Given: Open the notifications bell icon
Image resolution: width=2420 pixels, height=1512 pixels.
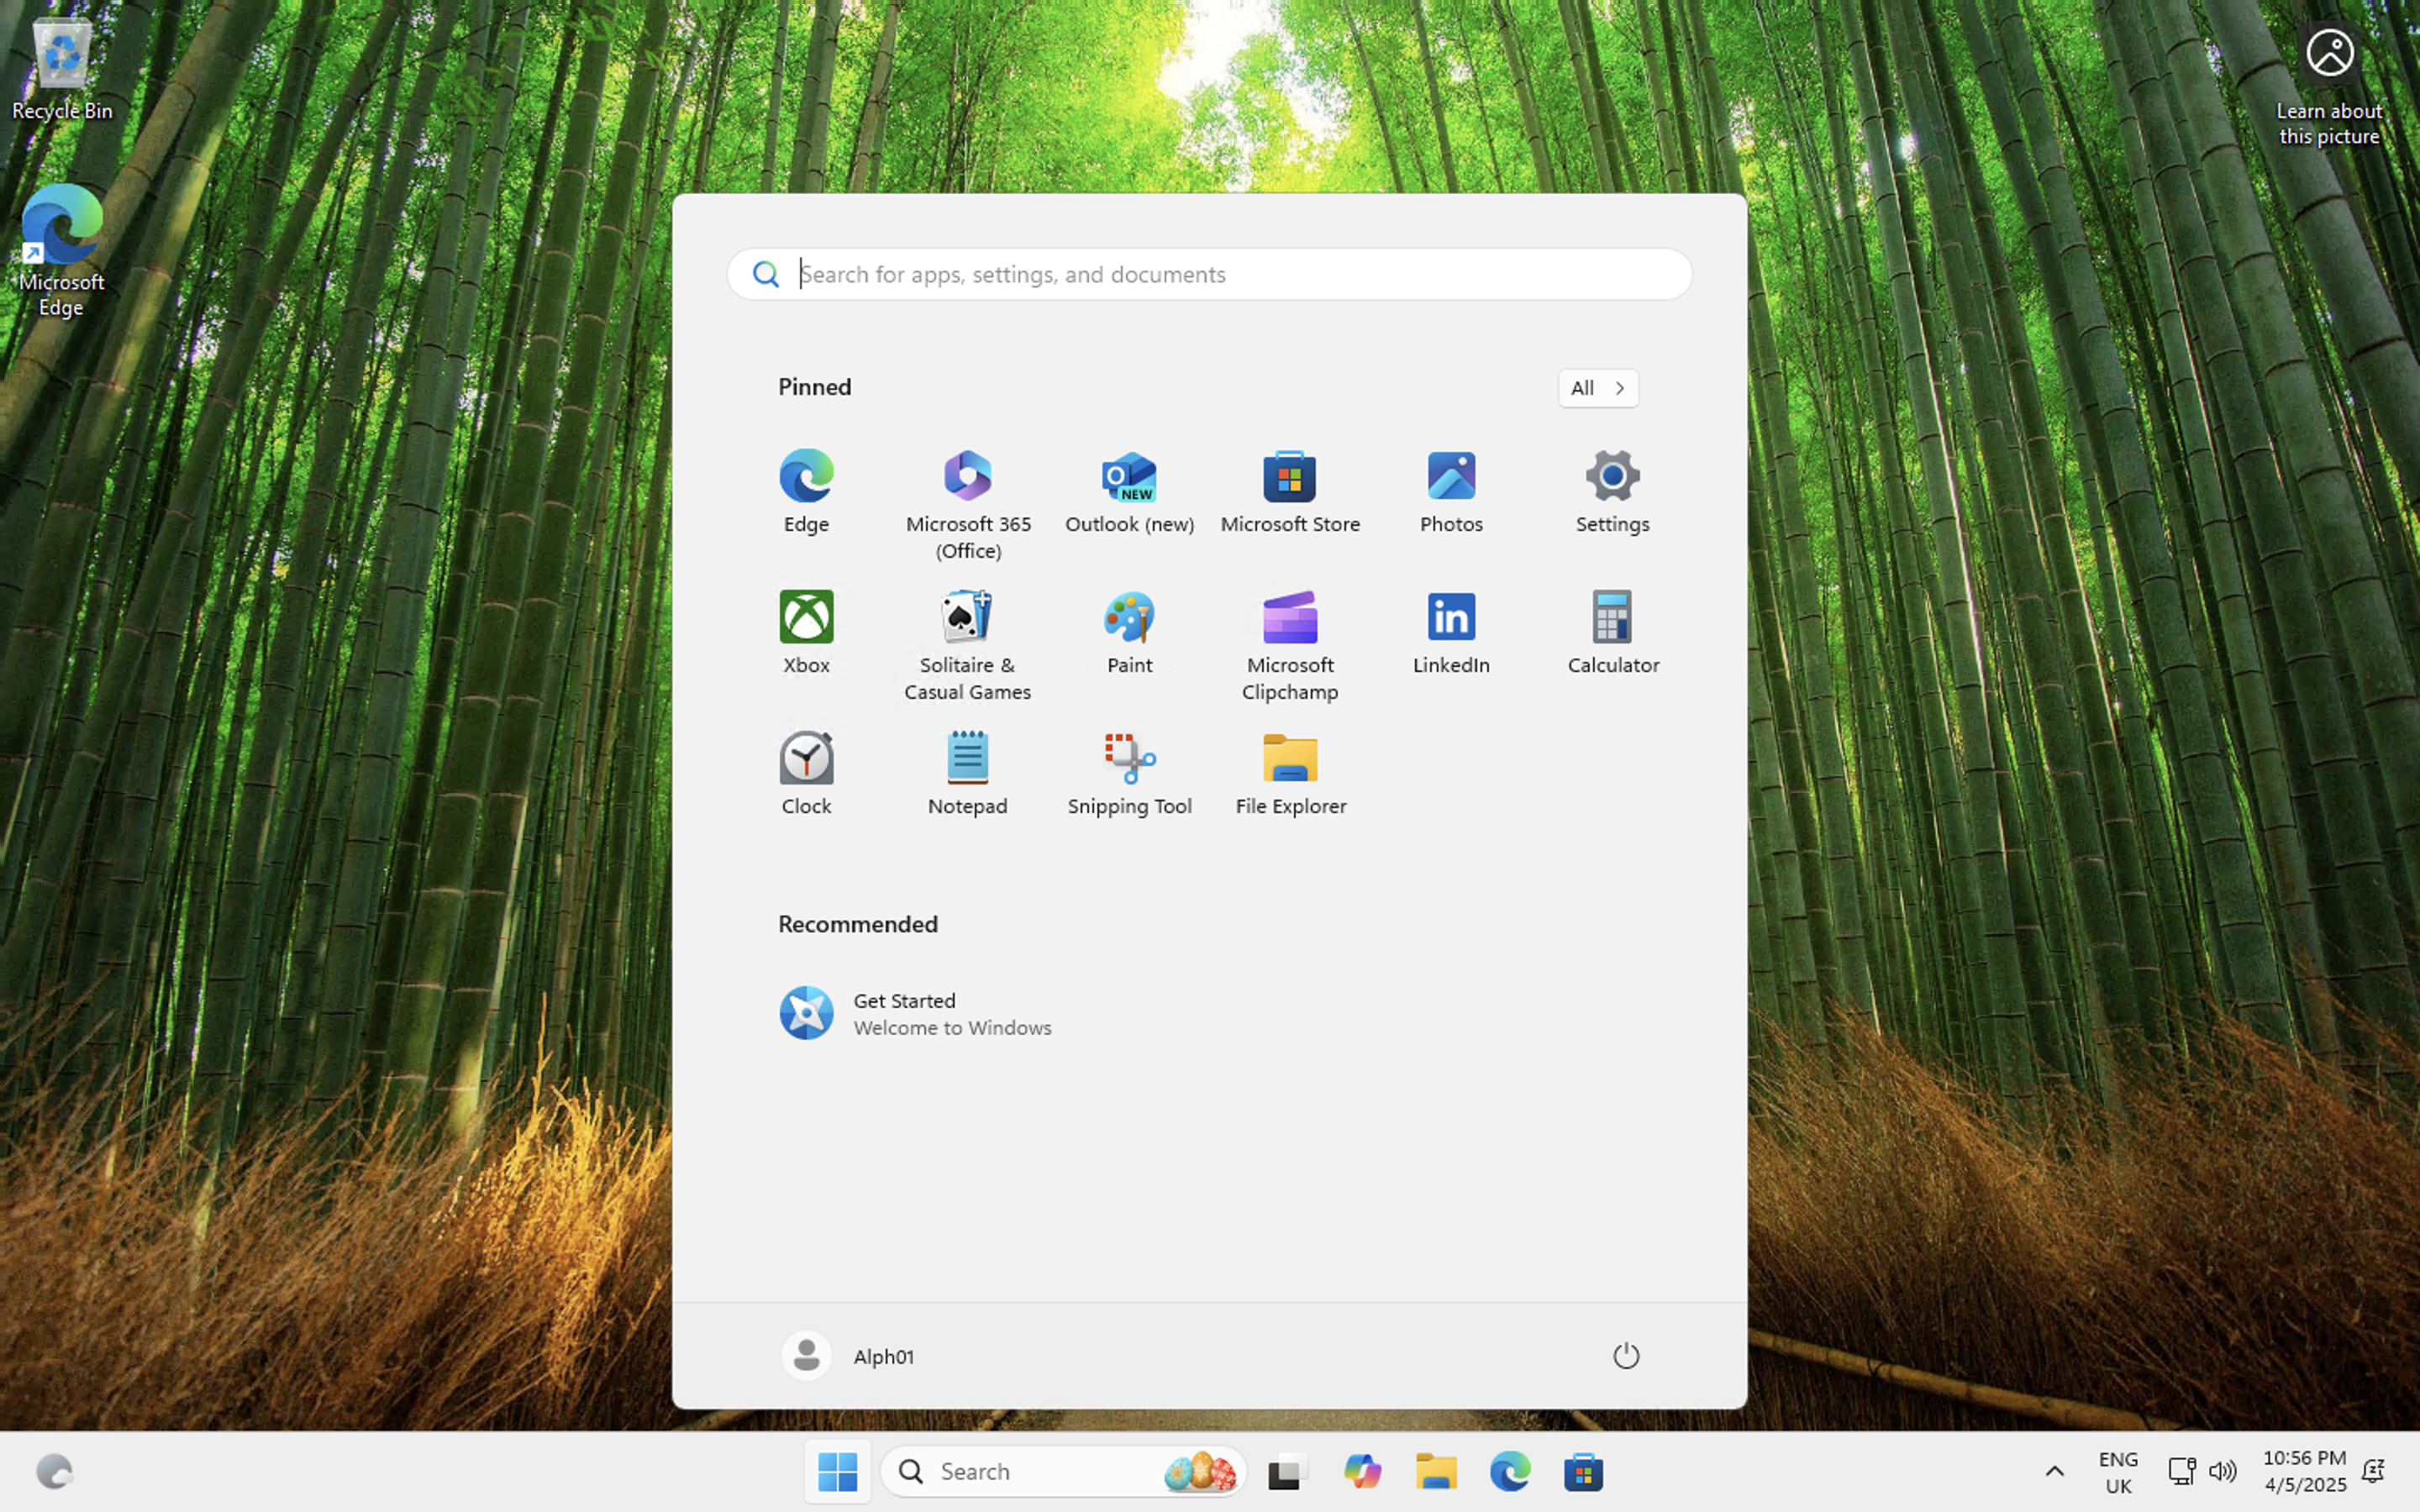Looking at the screenshot, I should point(2374,1471).
